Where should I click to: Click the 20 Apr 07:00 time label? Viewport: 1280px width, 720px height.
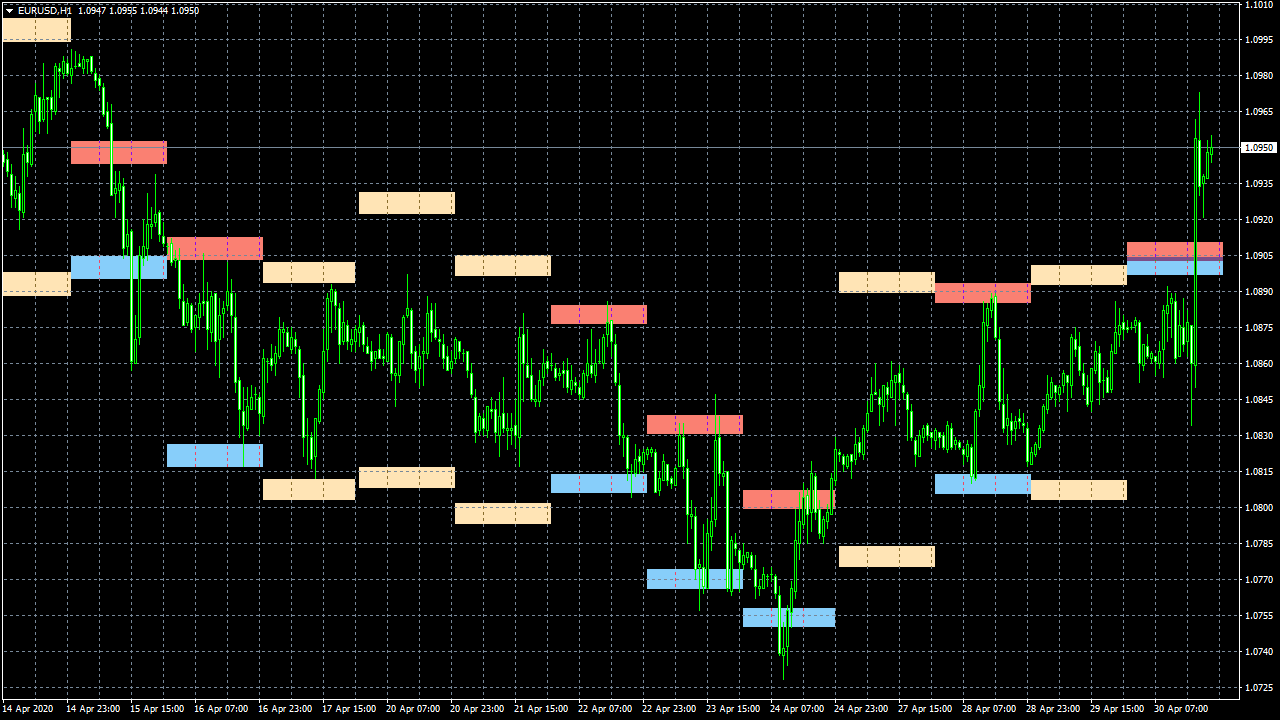click(x=413, y=709)
